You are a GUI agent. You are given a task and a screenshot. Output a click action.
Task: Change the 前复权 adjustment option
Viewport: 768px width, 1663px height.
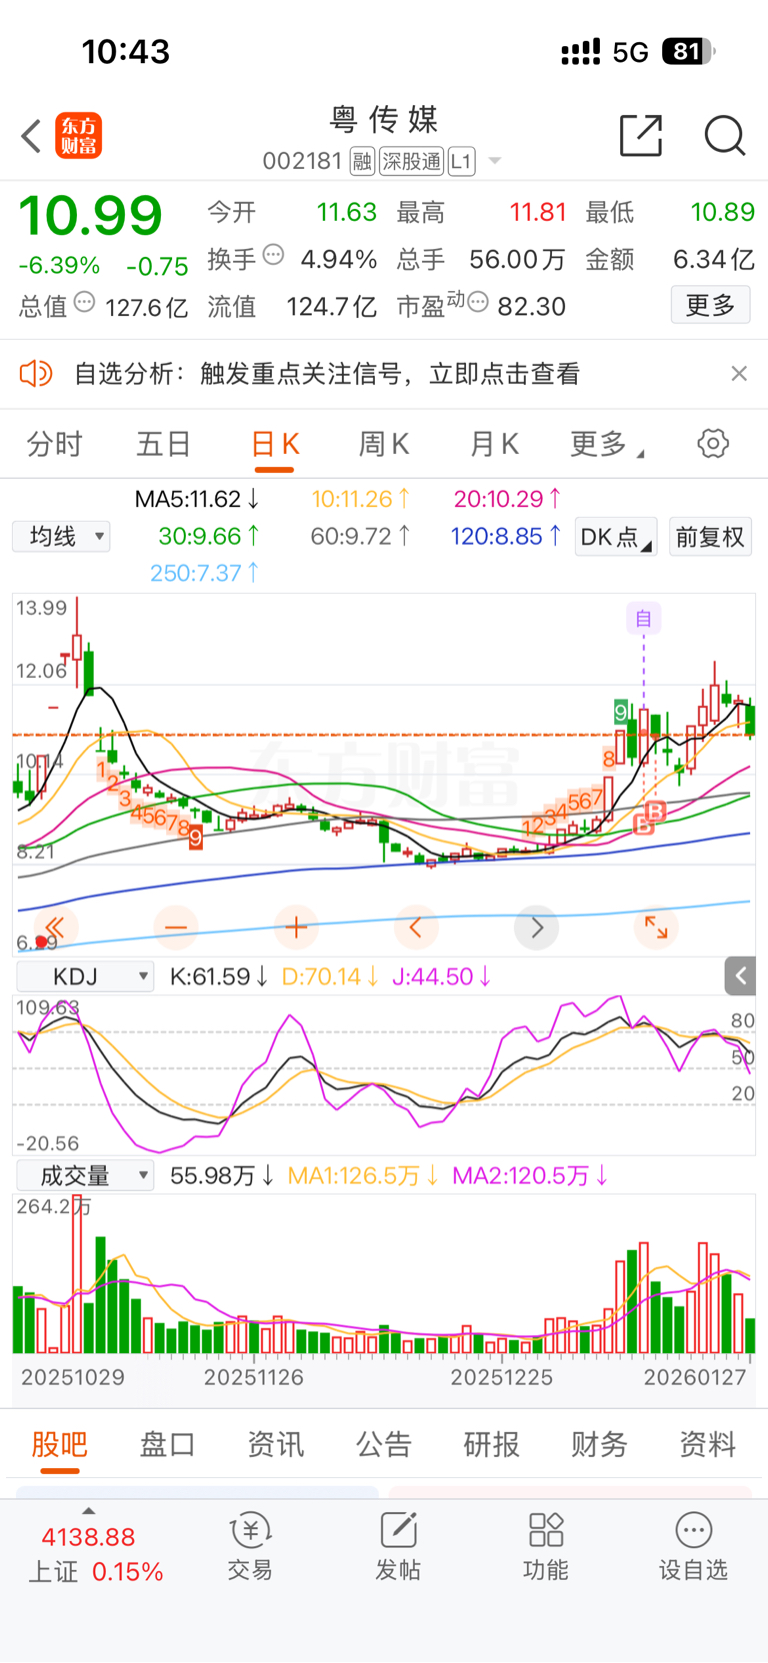click(710, 537)
